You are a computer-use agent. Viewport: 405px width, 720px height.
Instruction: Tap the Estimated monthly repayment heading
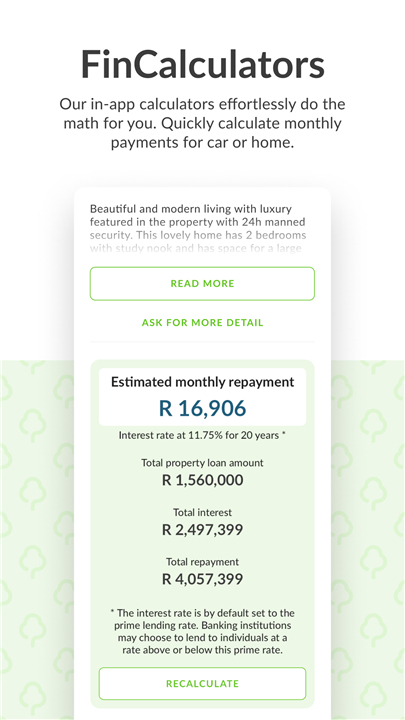coord(202,382)
